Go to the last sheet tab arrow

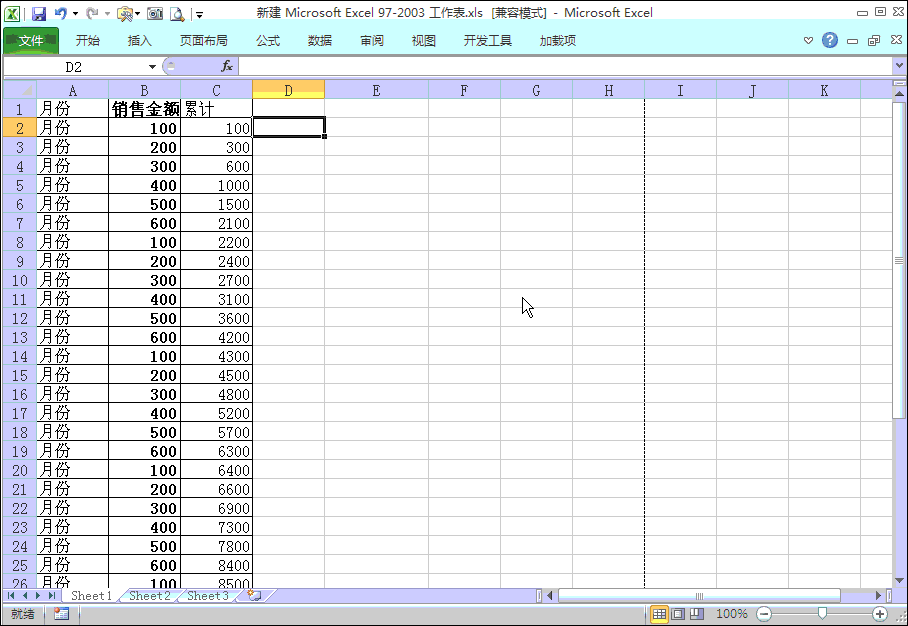tap(52, 595)
